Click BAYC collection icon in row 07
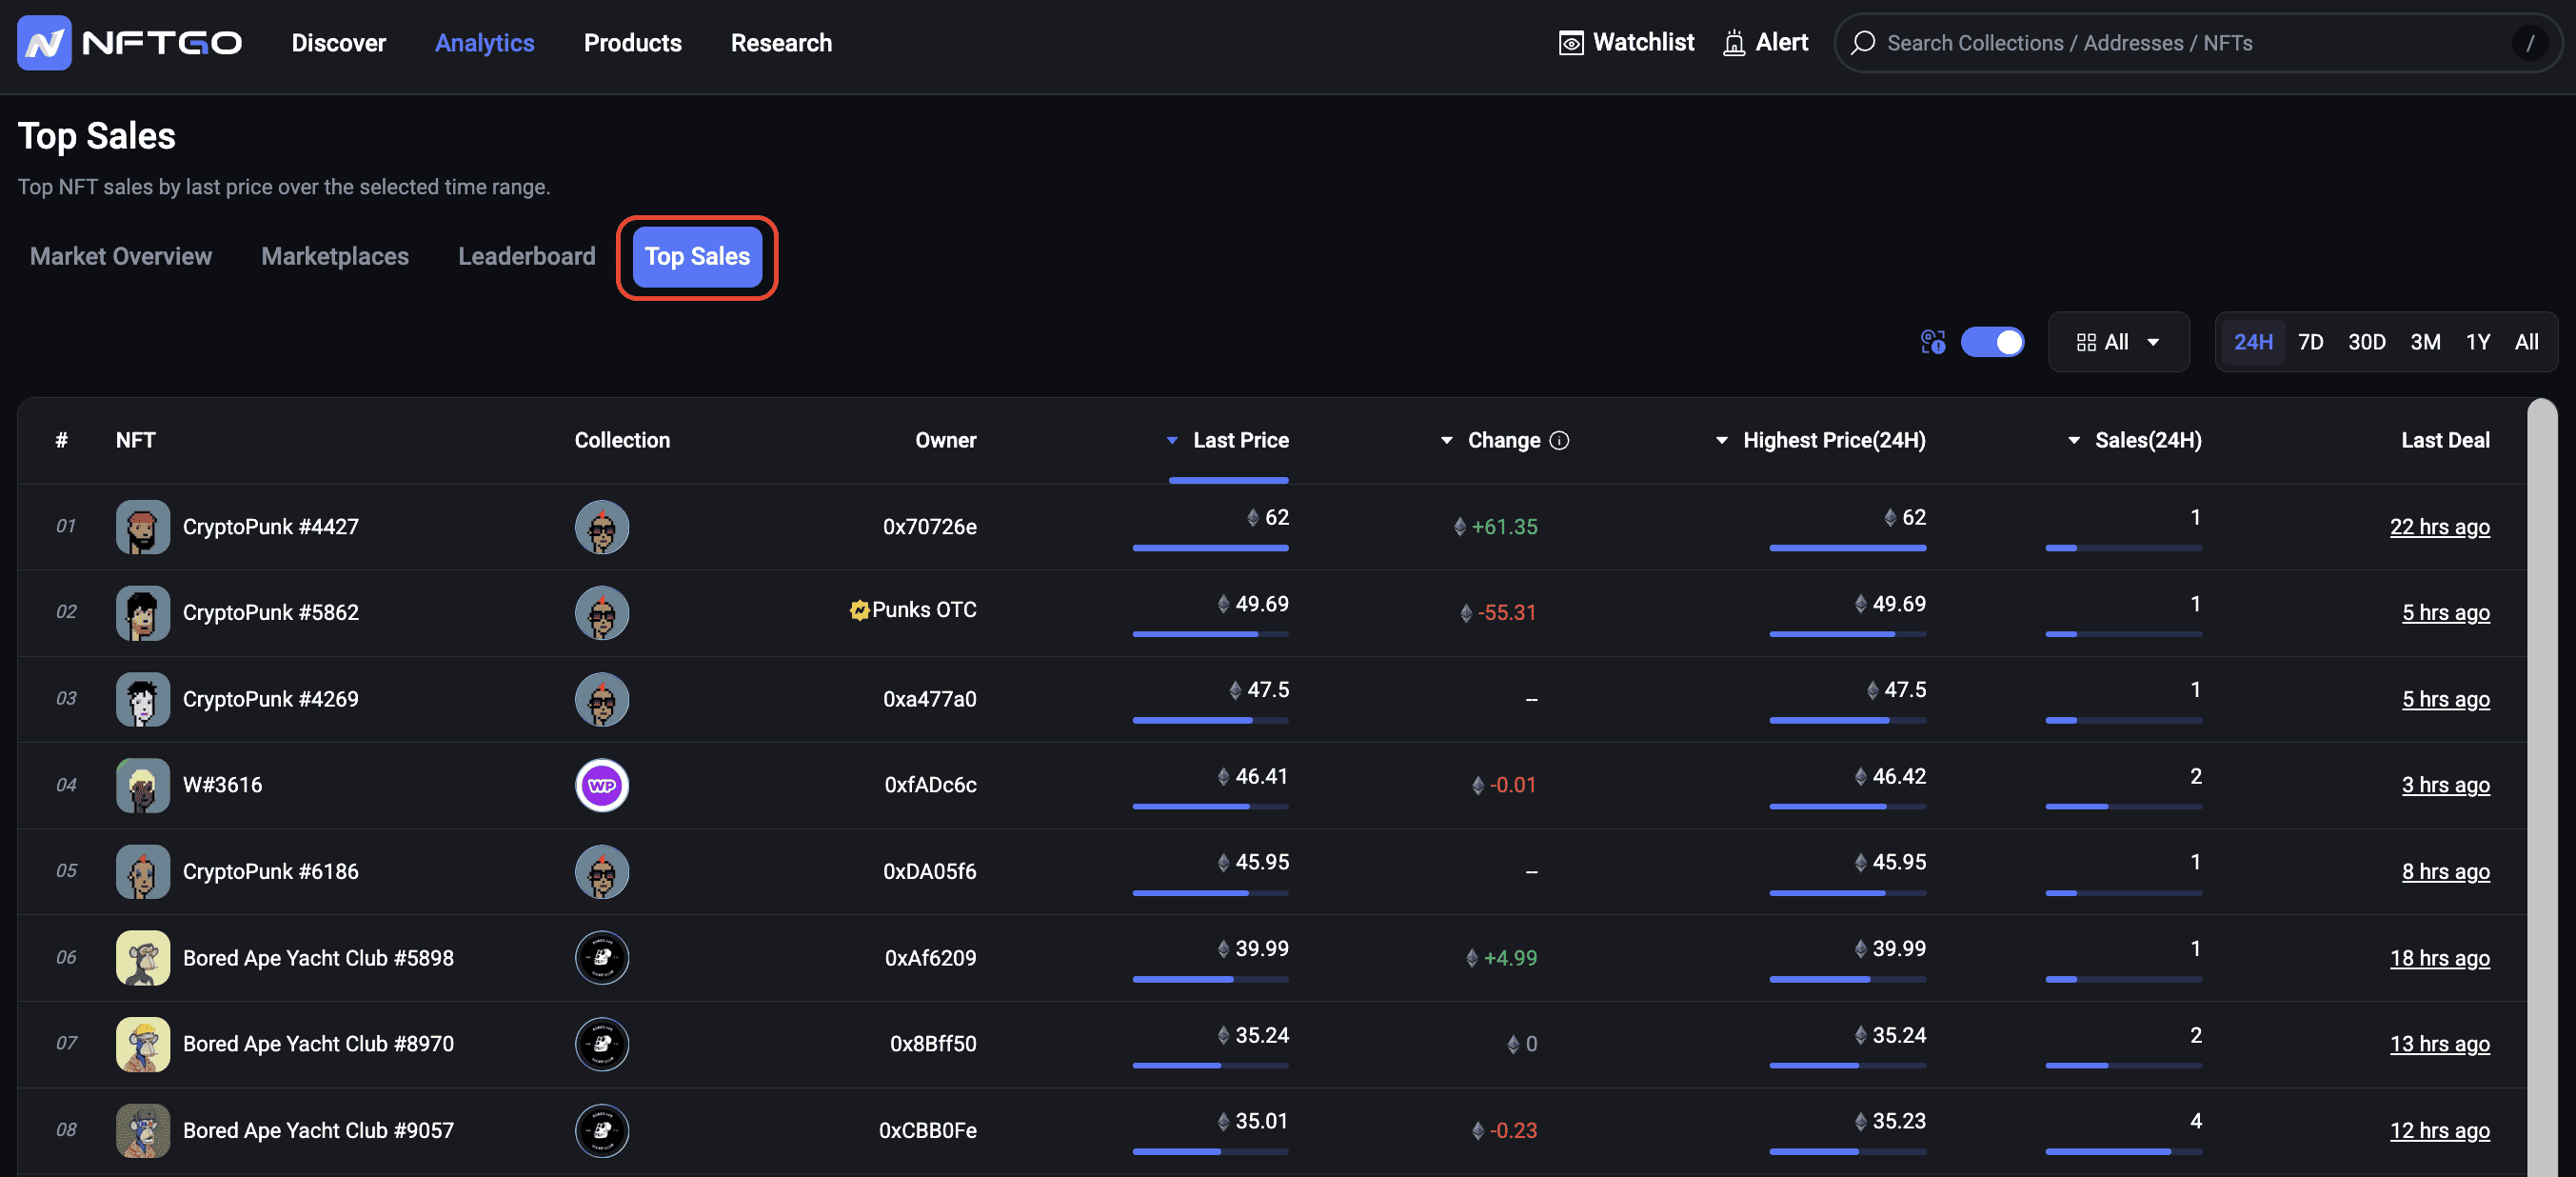This screenshot has width=2576, height=1177. [602, 1044]
